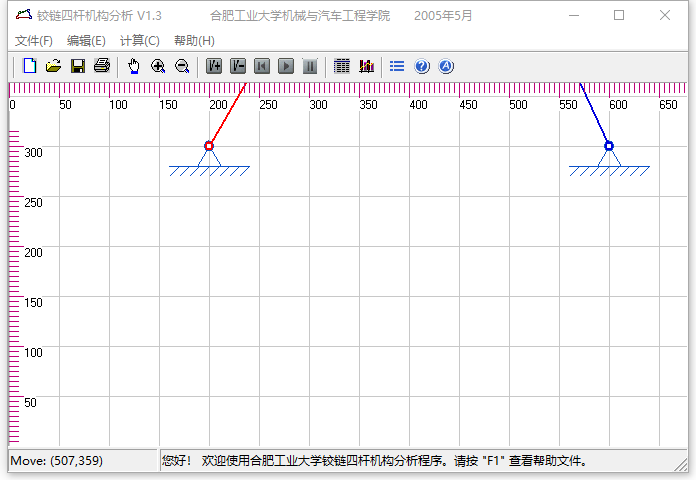Open About with the blue A icon

[446, 66]
